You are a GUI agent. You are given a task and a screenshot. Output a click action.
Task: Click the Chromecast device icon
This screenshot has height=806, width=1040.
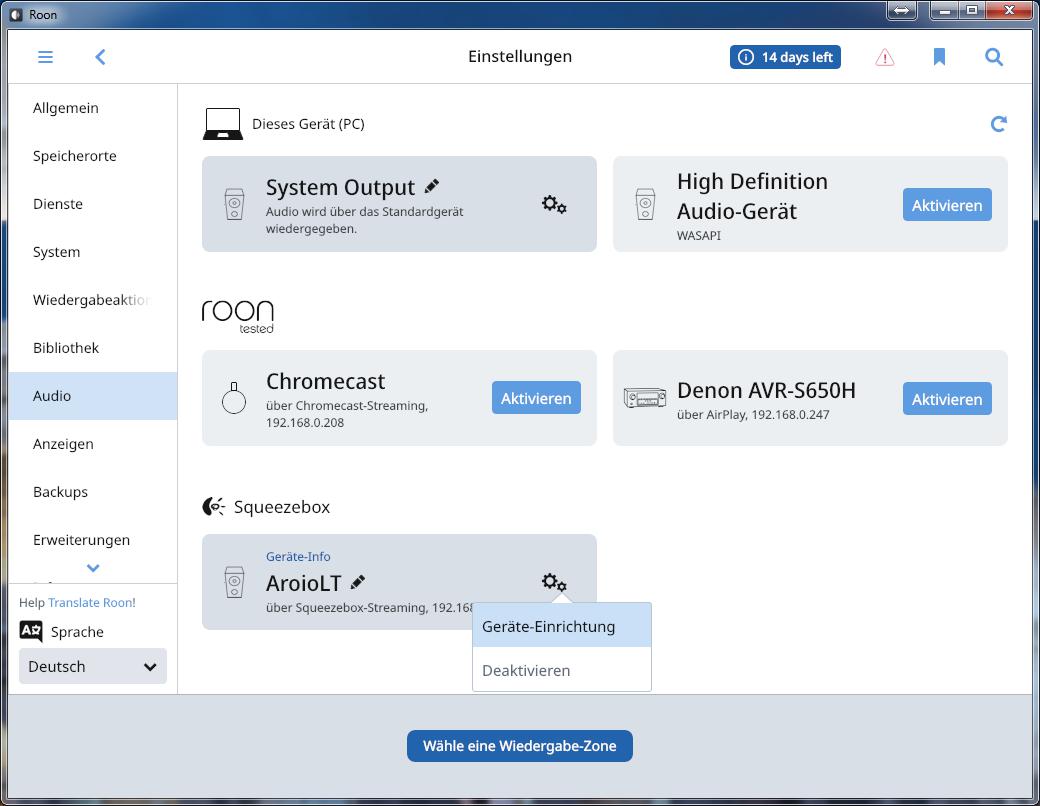click(233, 398)
